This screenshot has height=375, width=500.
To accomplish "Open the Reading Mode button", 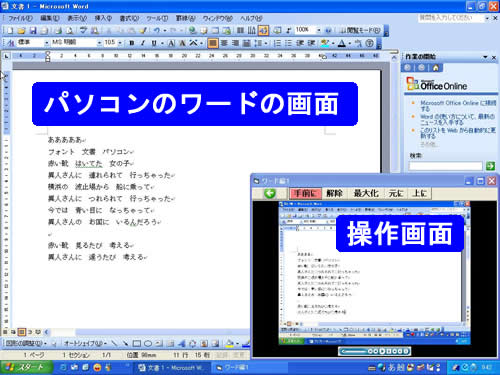I will click(x=359, y=30).
